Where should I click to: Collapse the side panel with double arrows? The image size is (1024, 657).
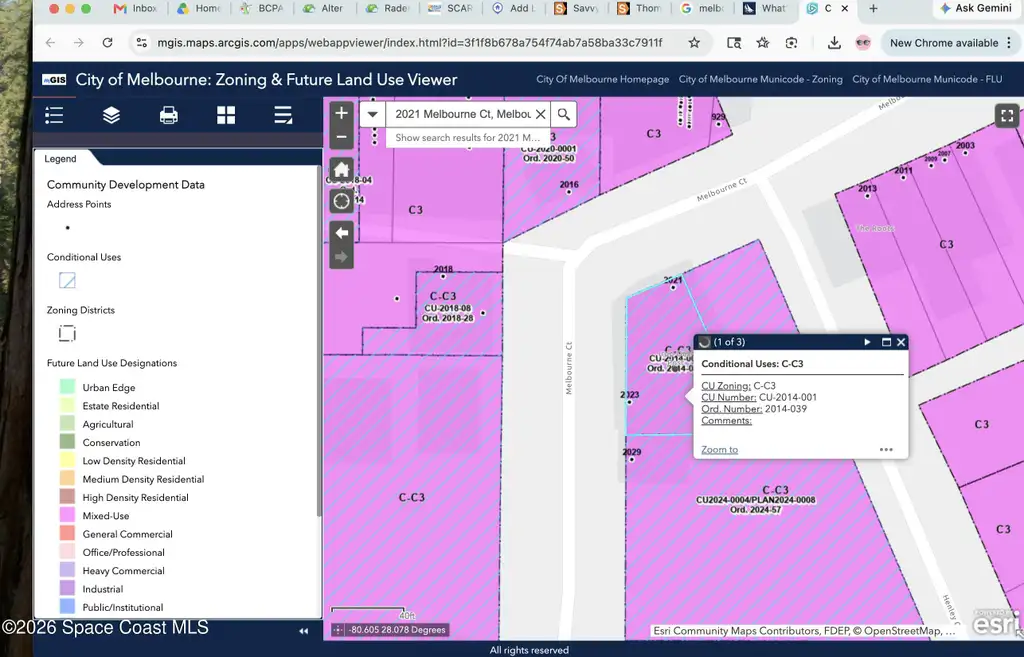click(x=303, y=631)
